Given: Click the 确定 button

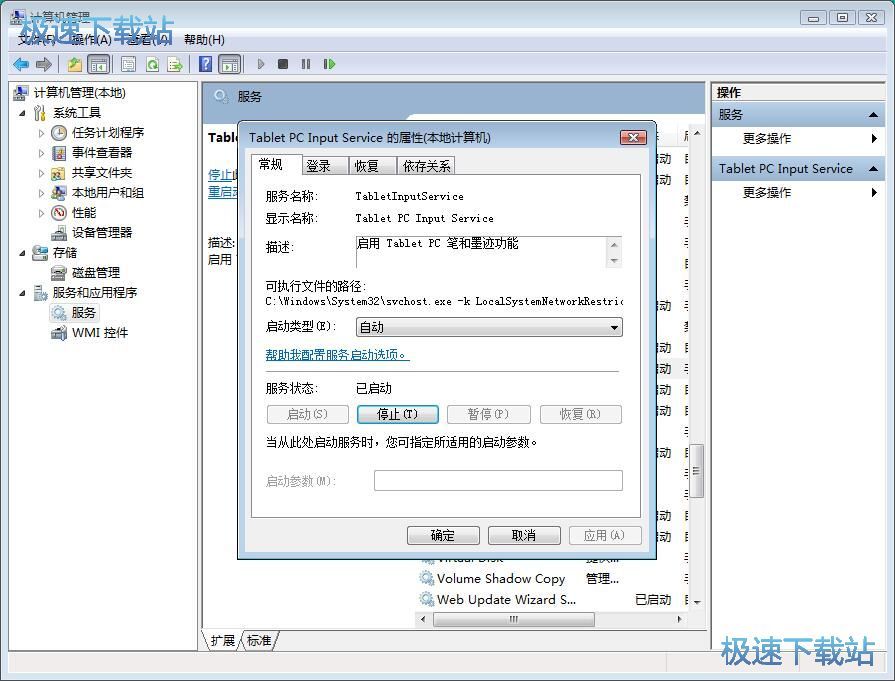Looking at the screenshot, I should (443, 535).
